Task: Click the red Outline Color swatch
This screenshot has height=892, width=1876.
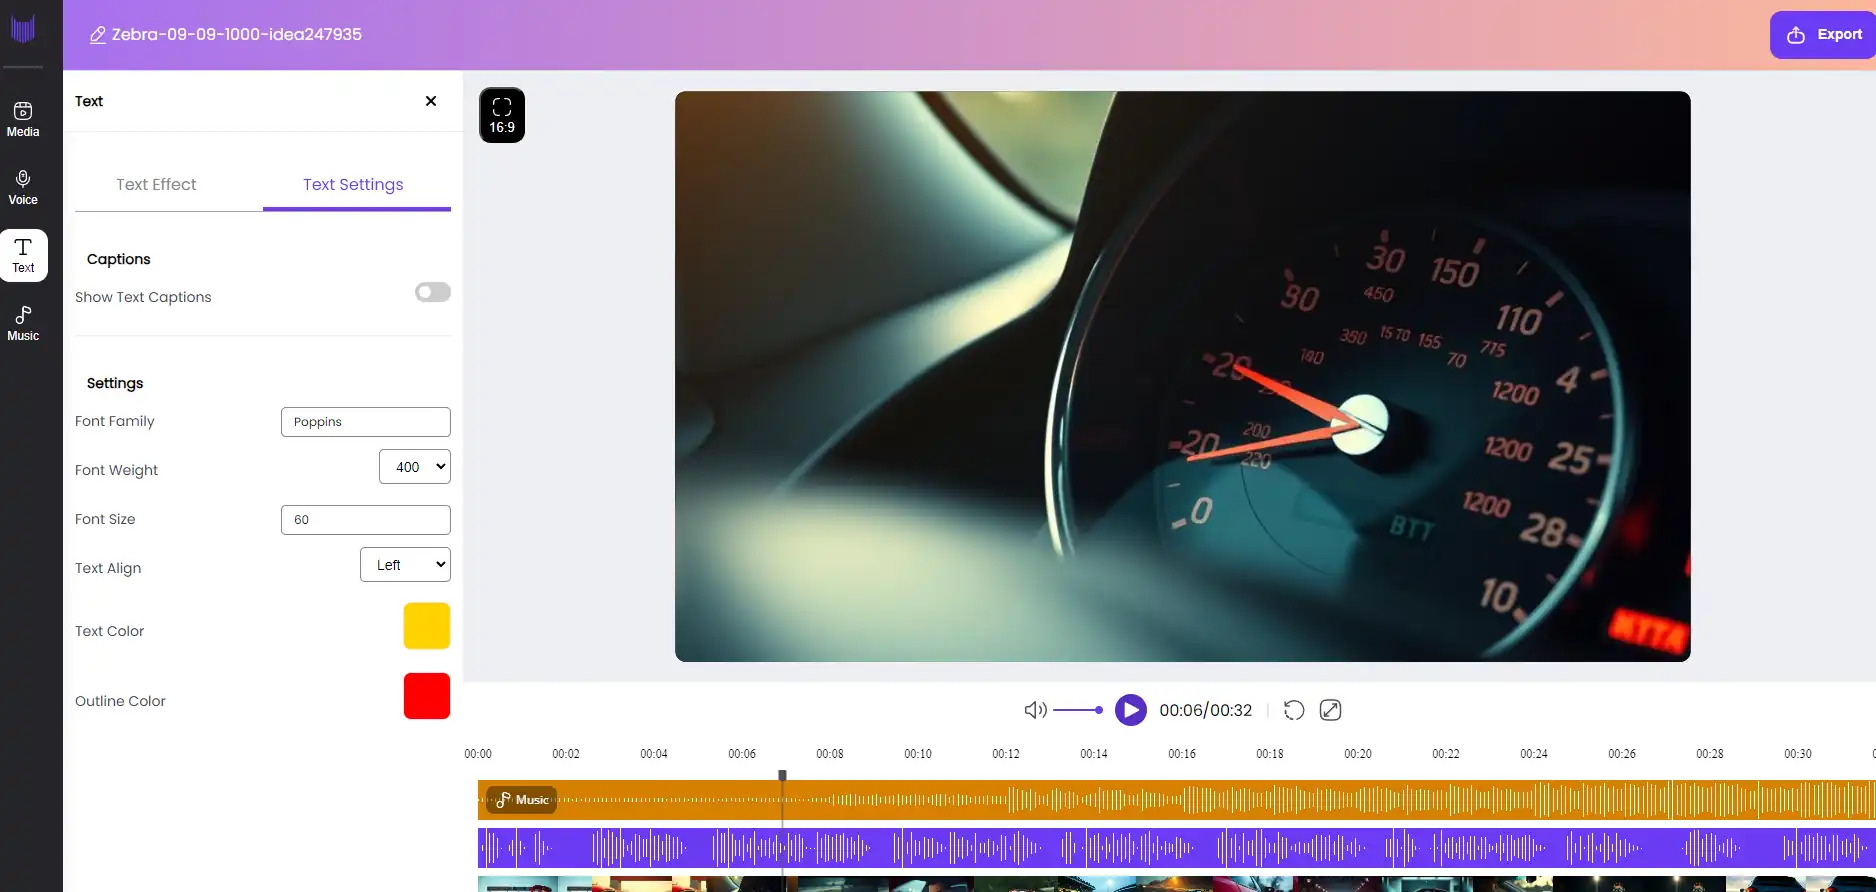Action: click(x=427, y=696)
